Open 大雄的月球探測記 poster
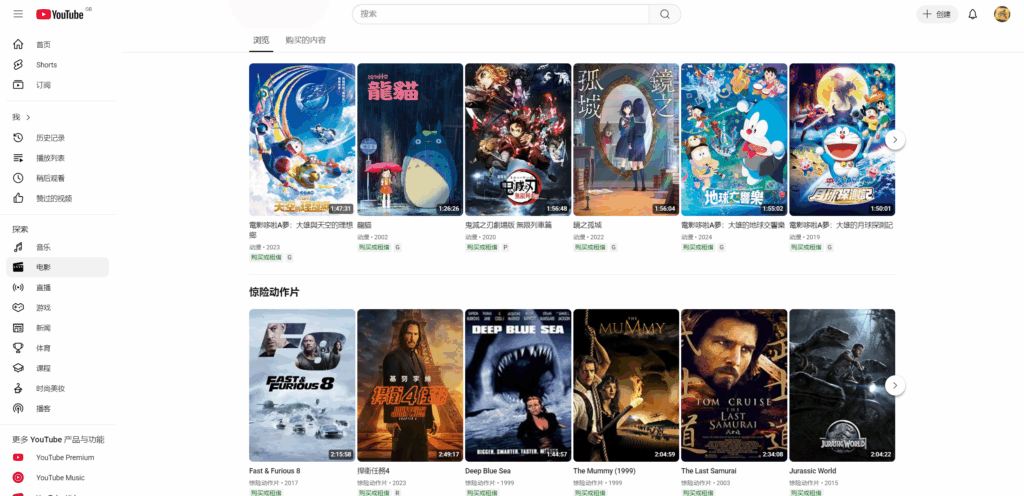Image resolution: width=1024 pixels, height=496 pixels. [842, 139]
